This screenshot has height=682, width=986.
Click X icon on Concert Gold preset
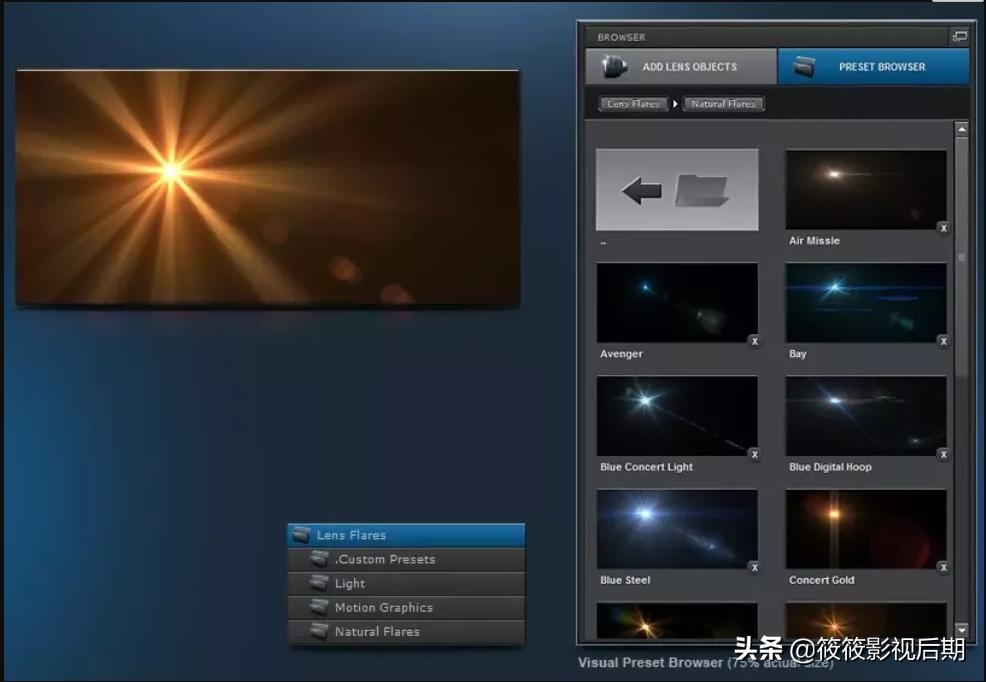[x=942, y=567]
